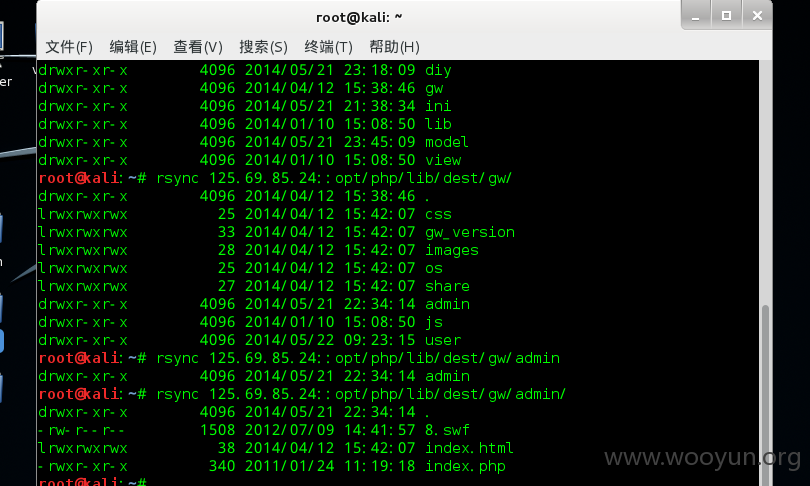
Task: Select the 'images' symlink entry
Action: click(452, 250)
